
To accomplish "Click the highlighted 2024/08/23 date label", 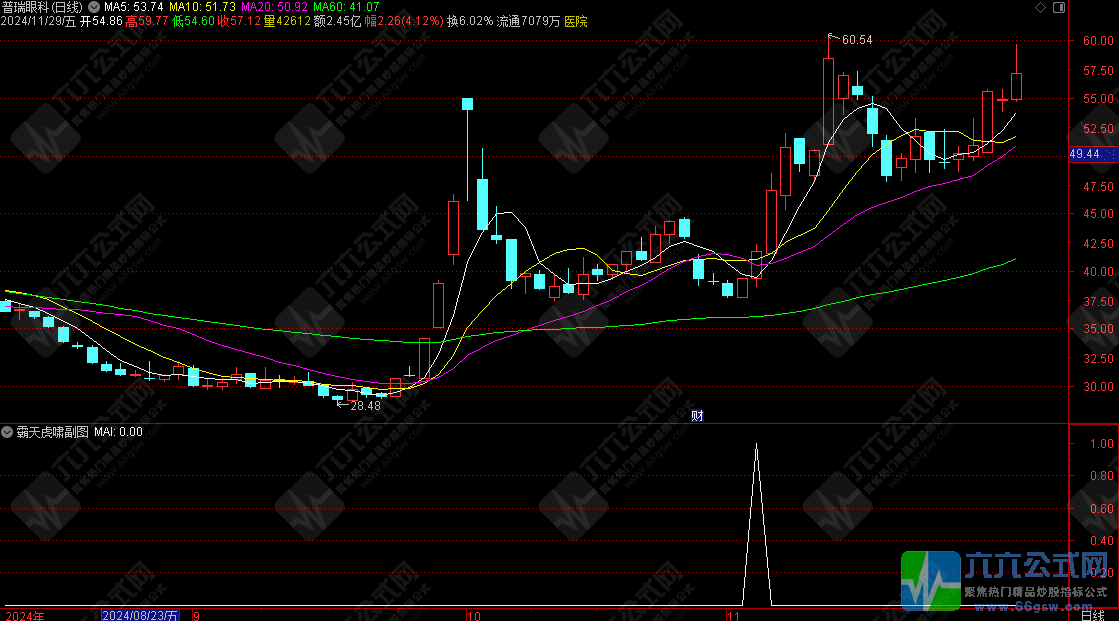I will (x=140, y=615).
